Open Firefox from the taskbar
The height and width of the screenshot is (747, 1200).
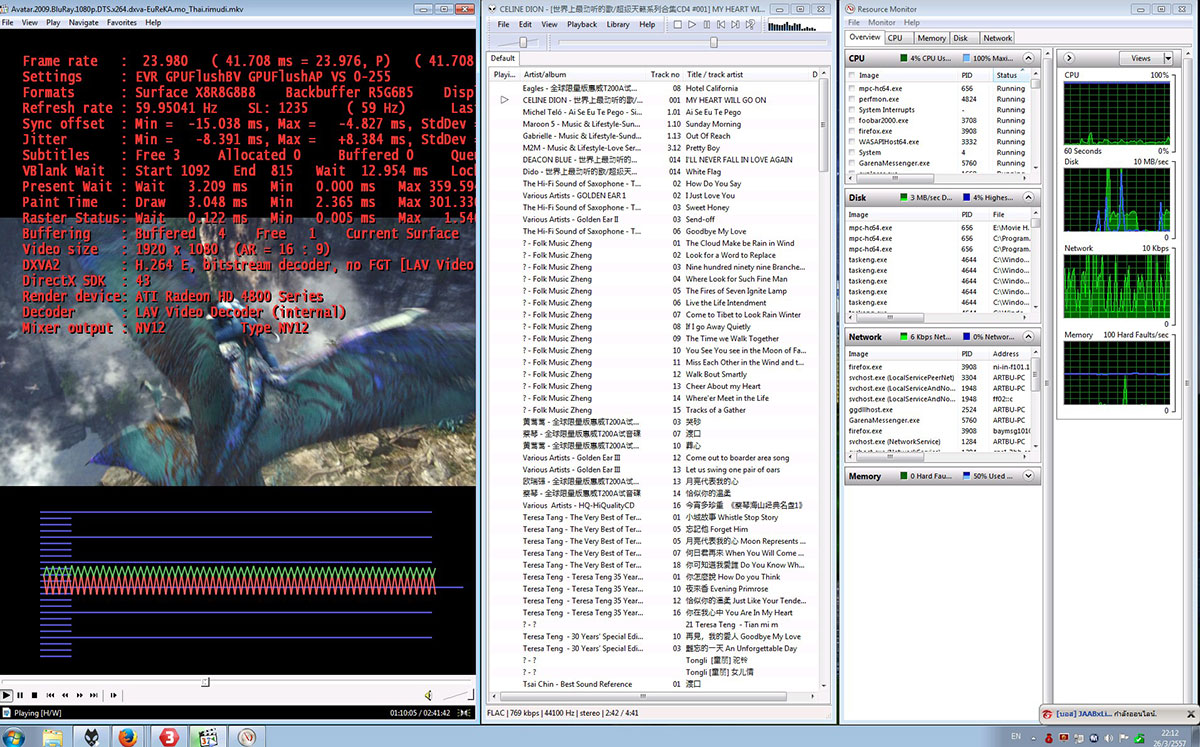(127, 739)
